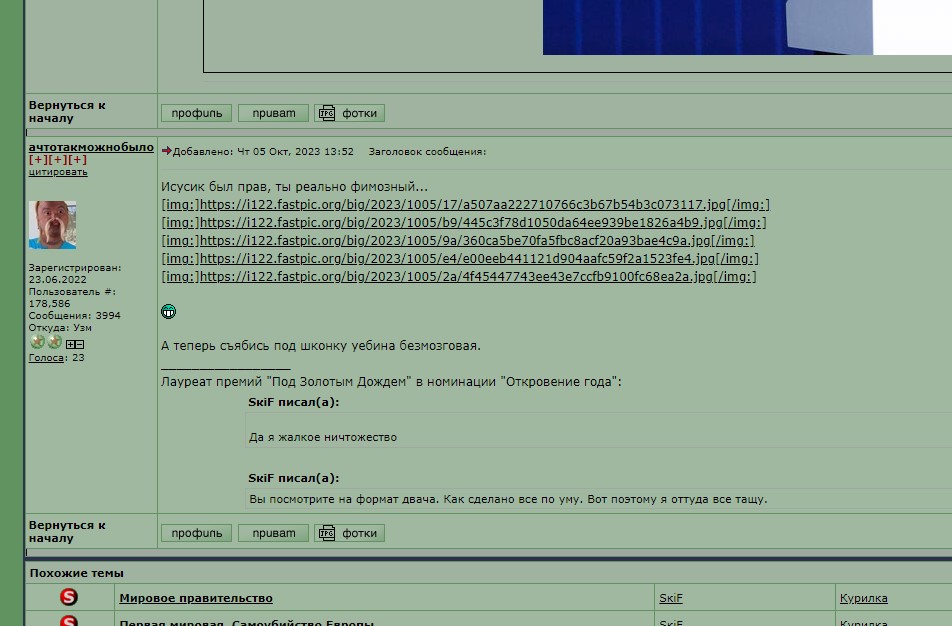Click приват button below the SkiF quotes
The height and width of the screenshot is (626, 952).
[273, 533]
